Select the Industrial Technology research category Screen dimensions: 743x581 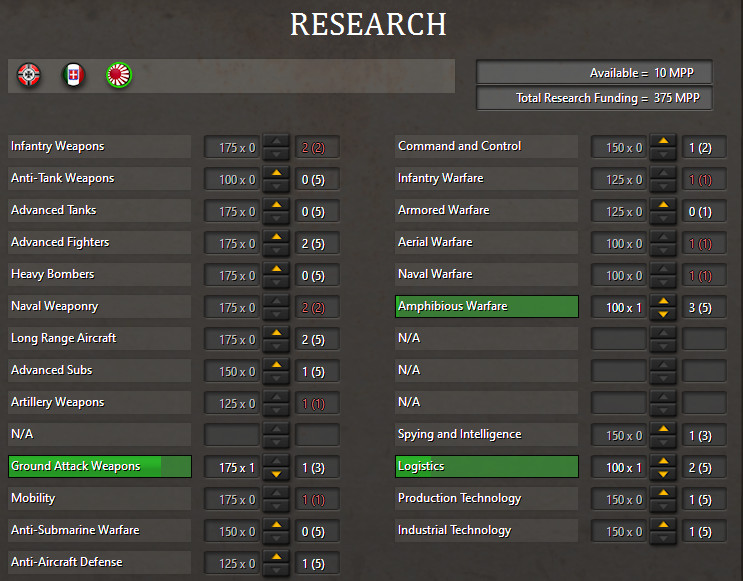(487, 530)
